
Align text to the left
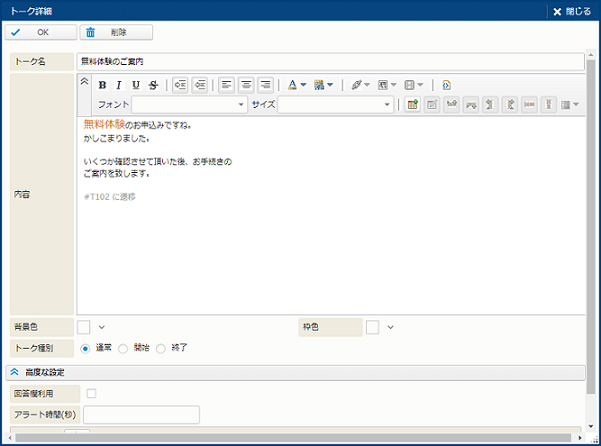click(x=227, y=85)
